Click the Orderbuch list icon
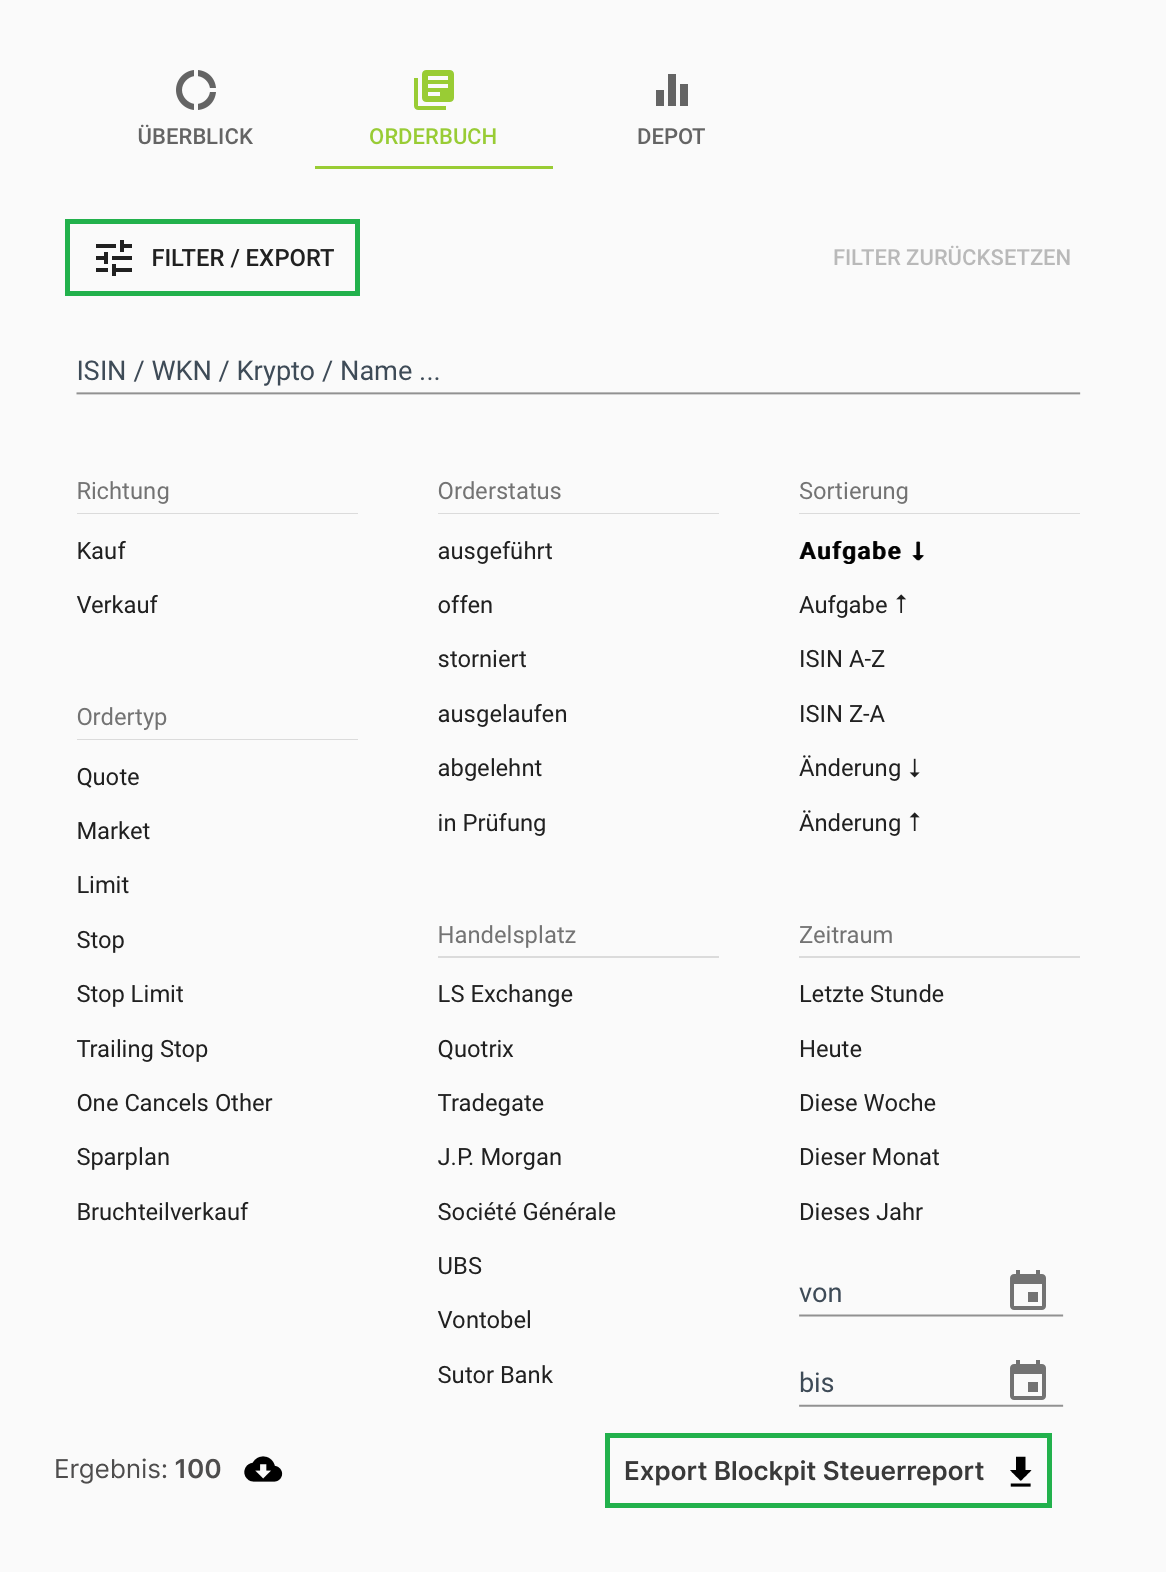1166x1572 pixels. click(x=433, y=90)
